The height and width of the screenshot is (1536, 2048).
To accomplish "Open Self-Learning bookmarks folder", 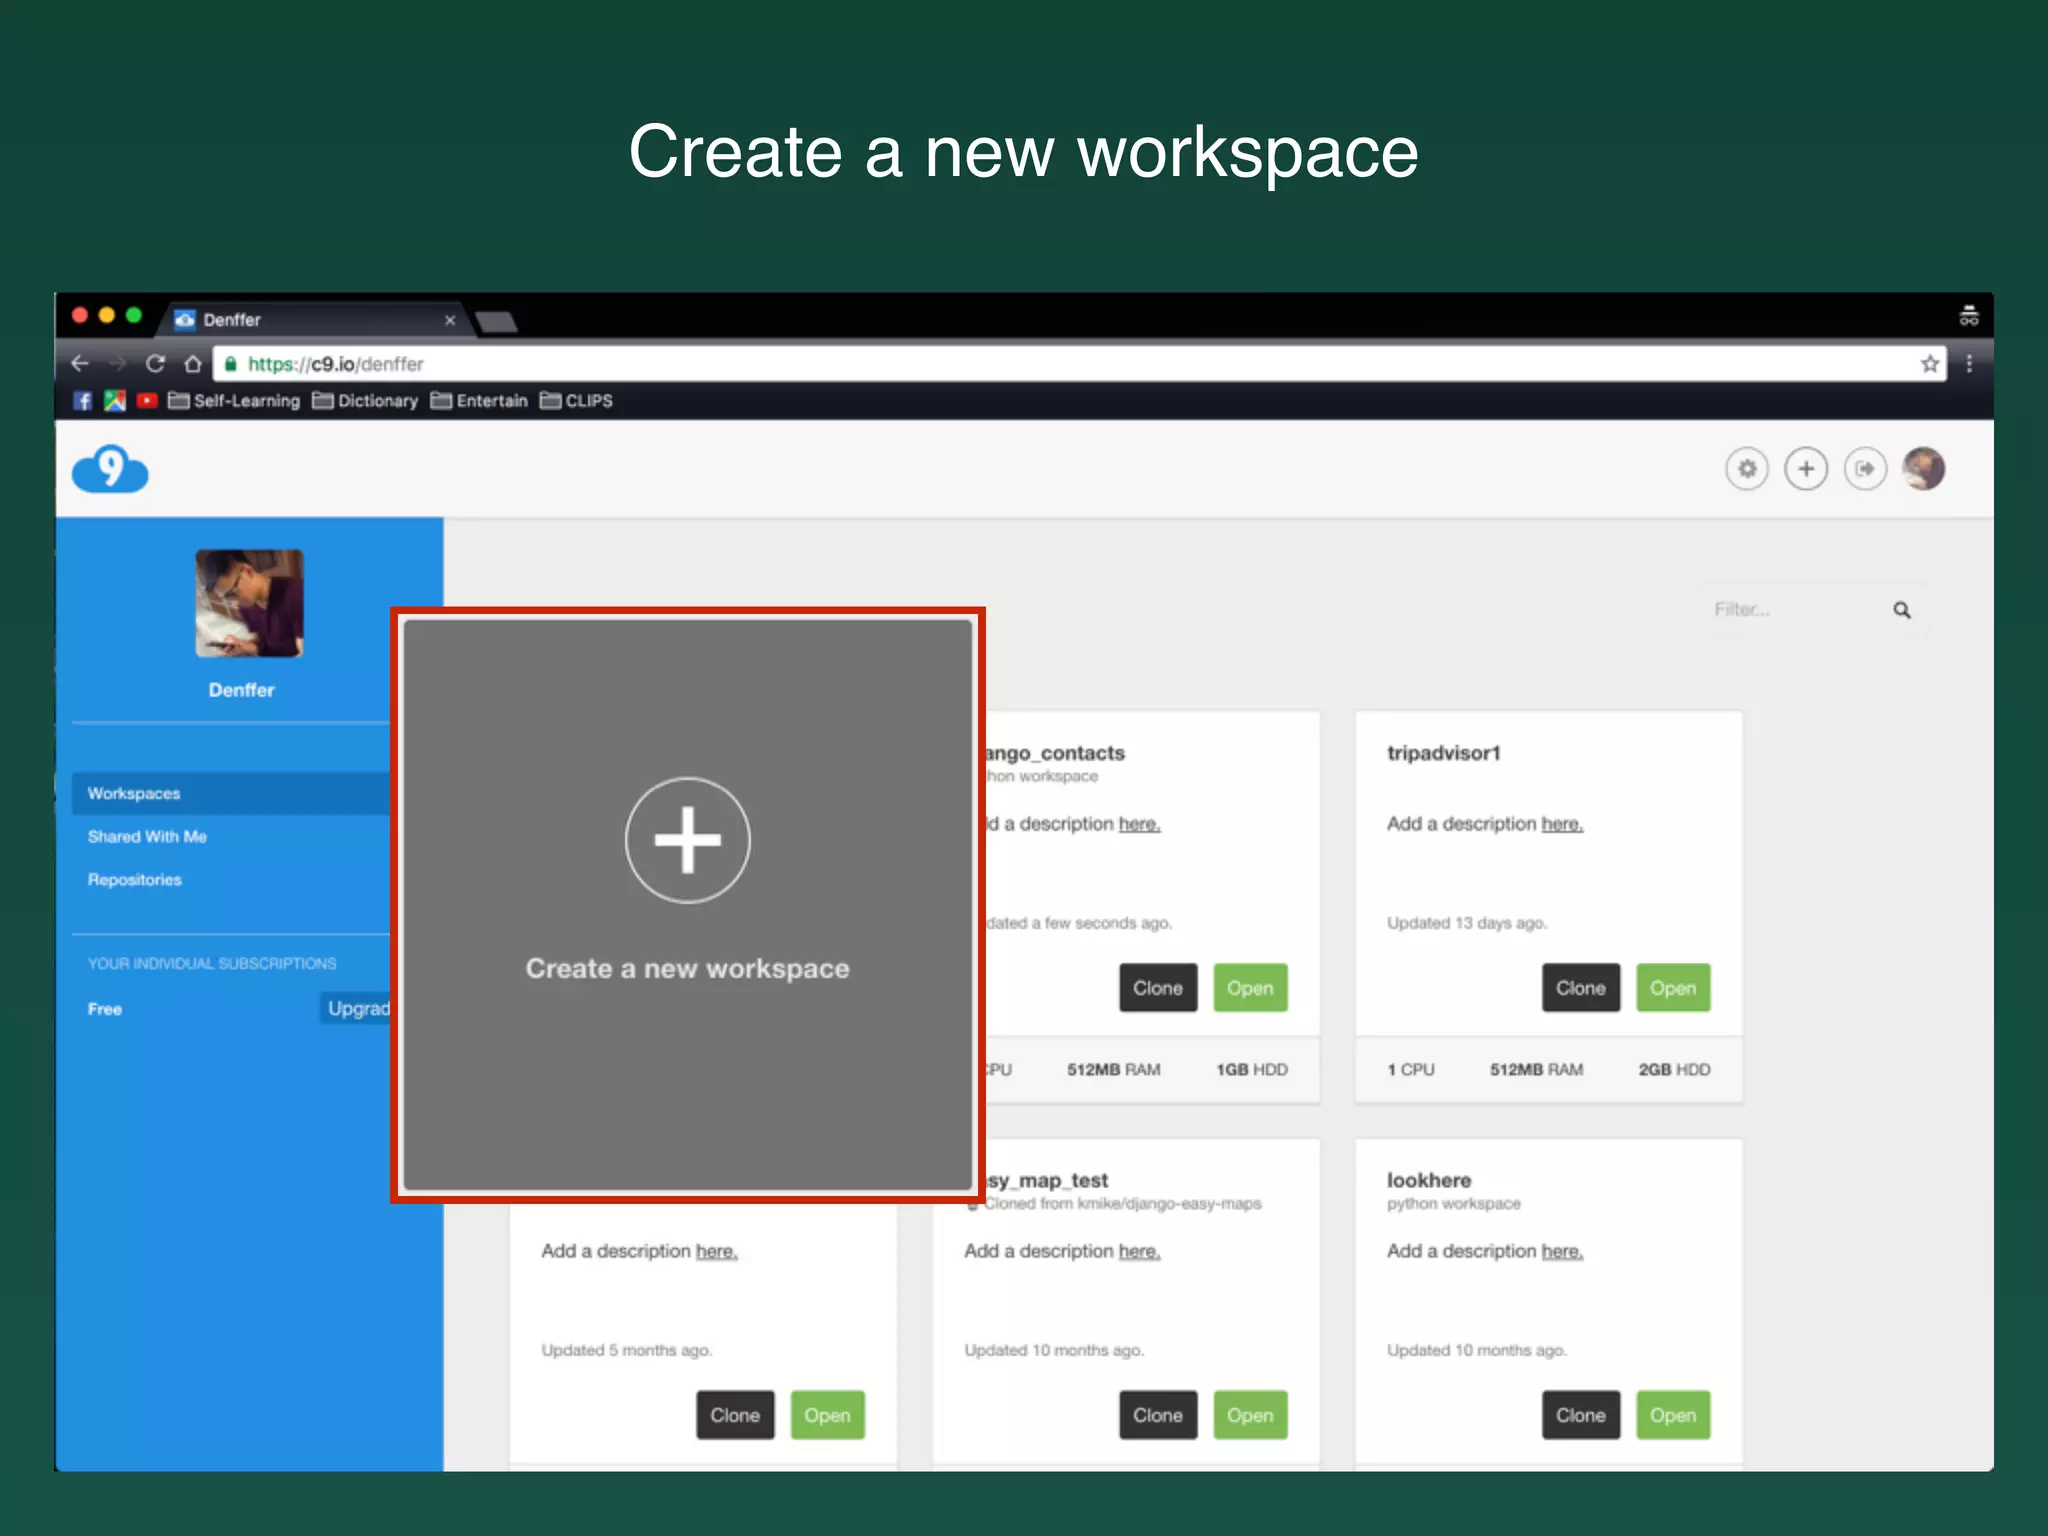I will 235,401.
